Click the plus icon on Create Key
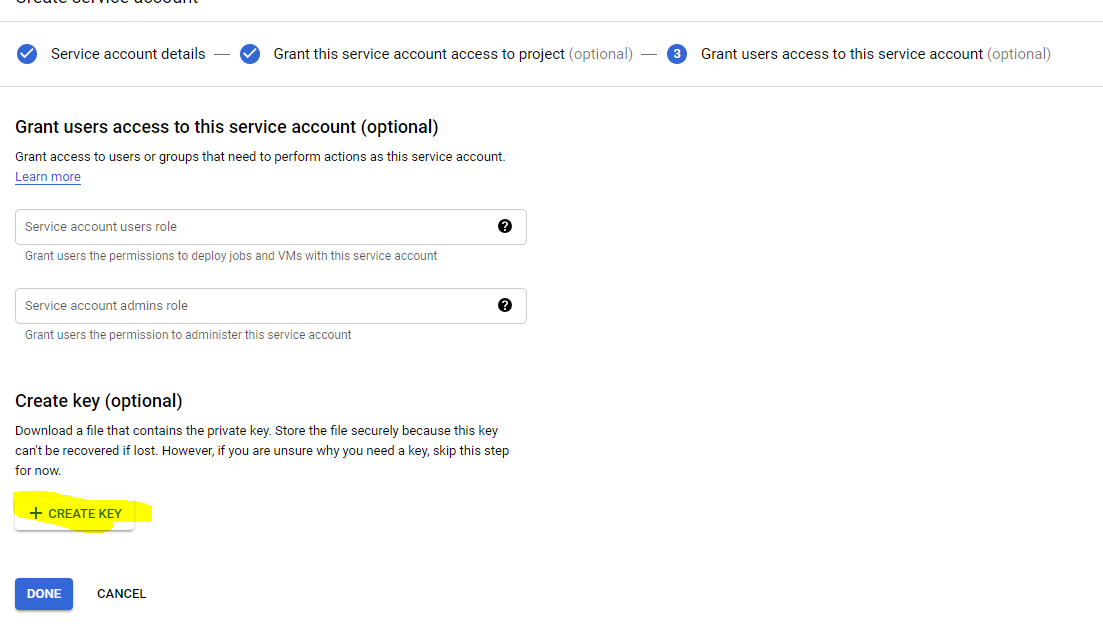Image resolution: width=1103 pixels, height=641 pixels. click(x=36, y=513)
